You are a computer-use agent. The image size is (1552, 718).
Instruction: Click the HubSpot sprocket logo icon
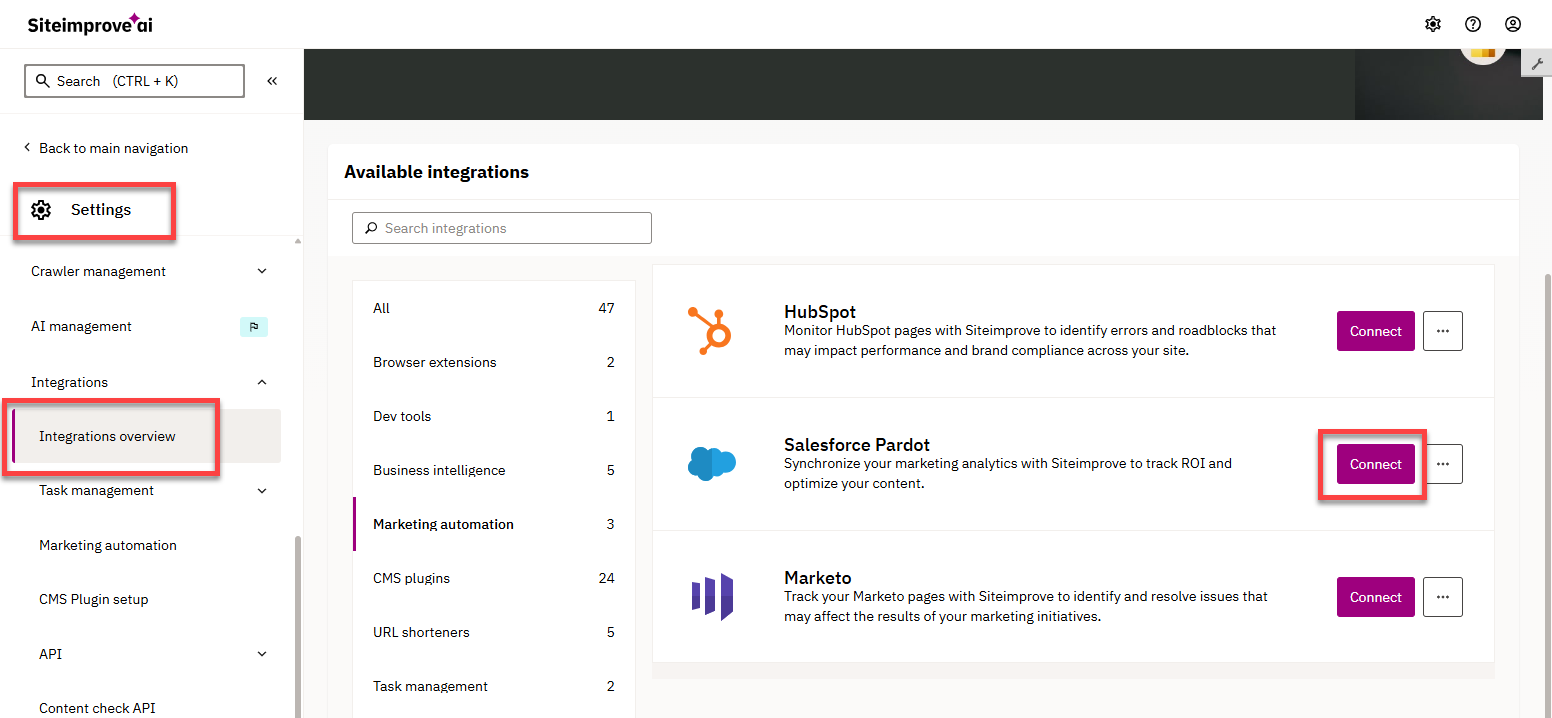pos(711,327)
